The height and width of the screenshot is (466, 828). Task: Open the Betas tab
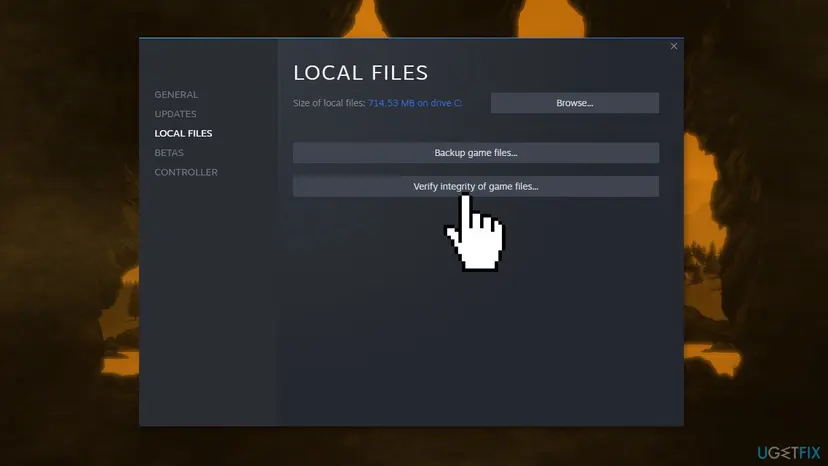[x=169, y=153]
